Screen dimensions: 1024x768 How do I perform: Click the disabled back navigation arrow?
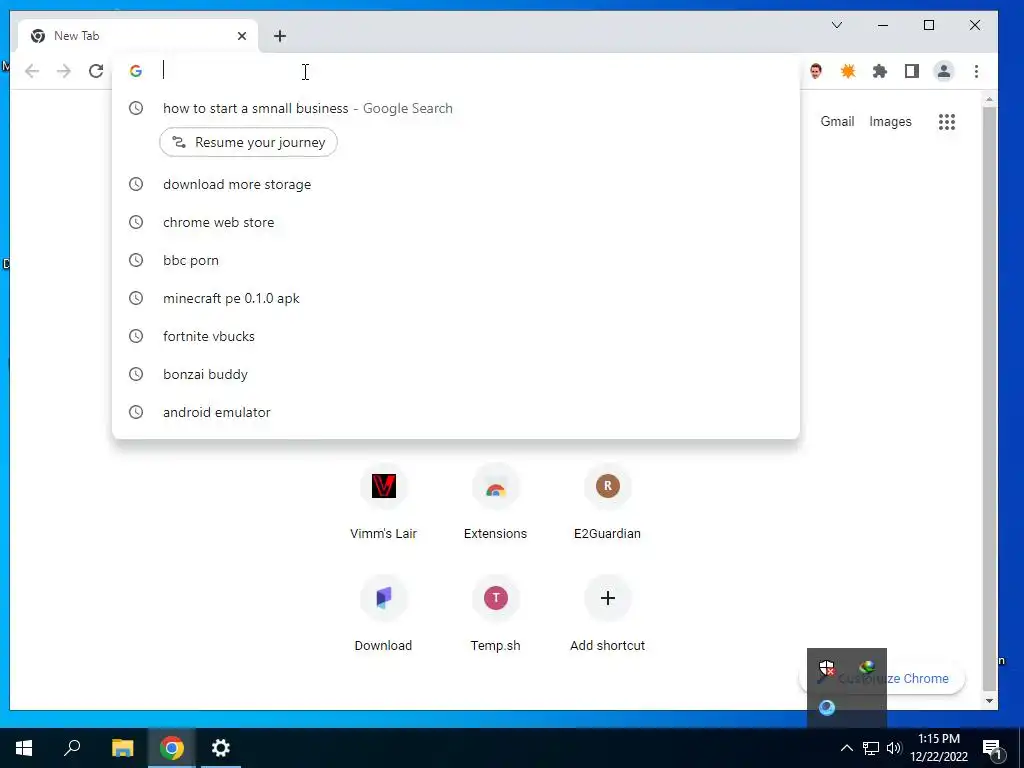(31, 71)
